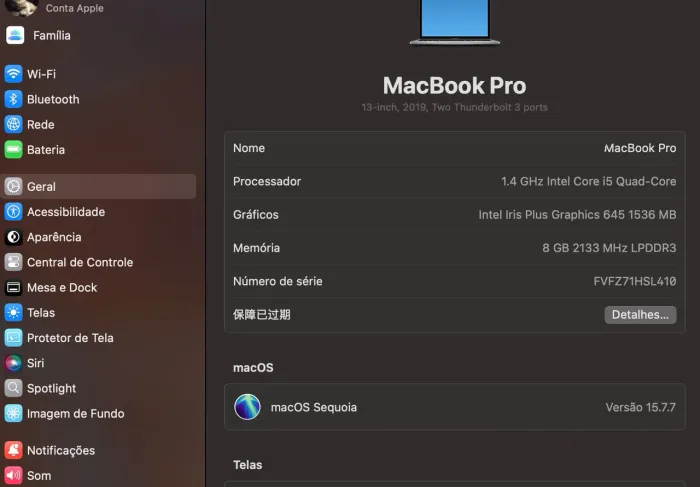Click 'Versão 15.7.7' text

[x=641, y=407]
